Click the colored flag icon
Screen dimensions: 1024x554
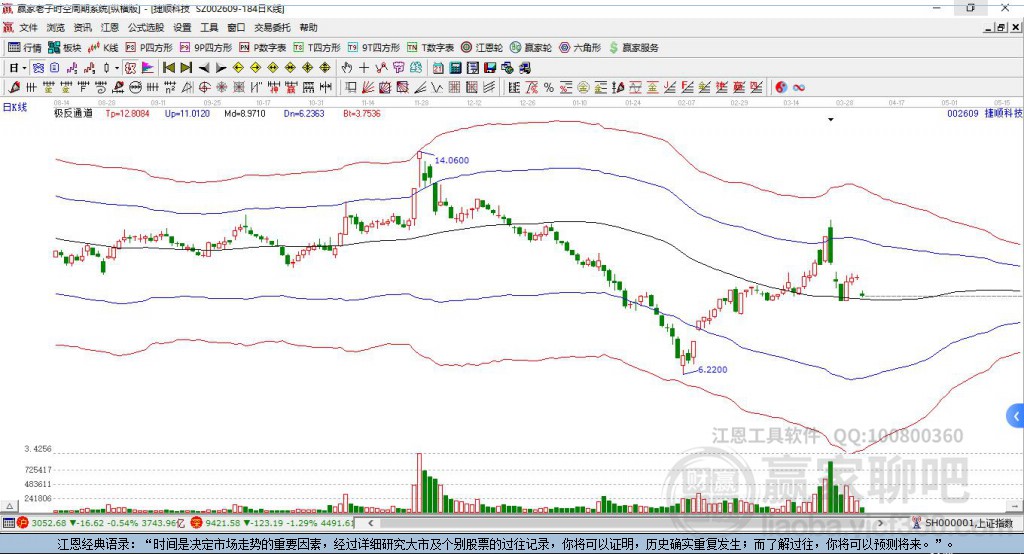click(148, 68)
